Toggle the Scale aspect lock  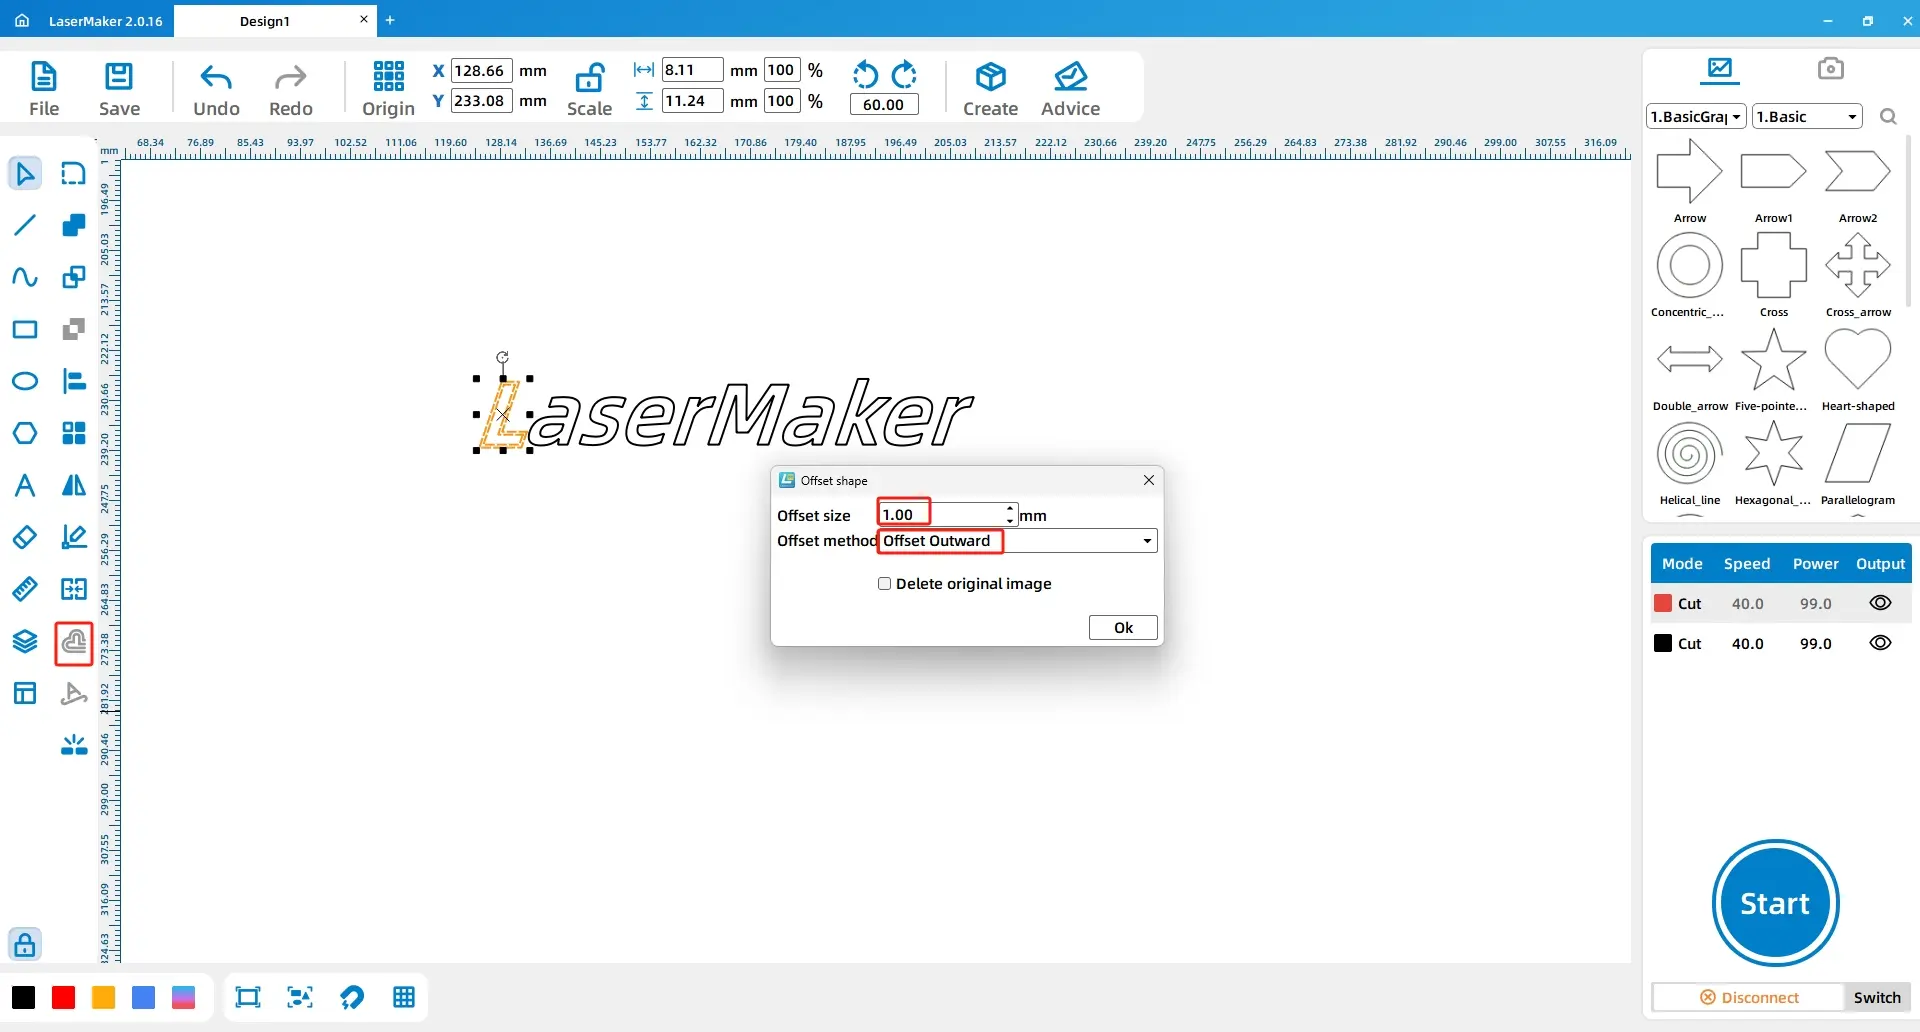point(589,88)
